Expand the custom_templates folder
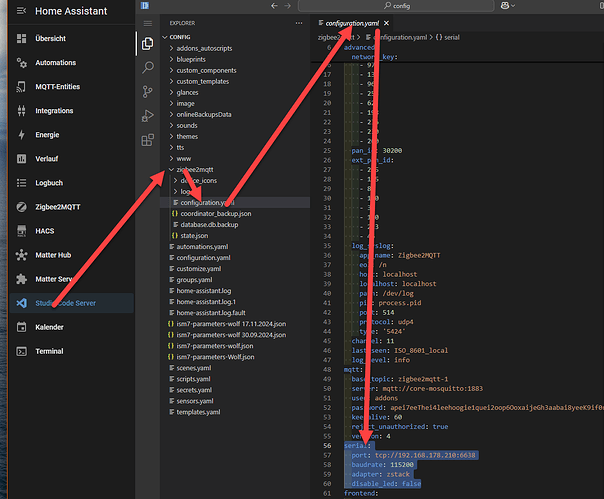Viewport: 604px width, 499px height. pyautogui.click(x=171, y=81)
